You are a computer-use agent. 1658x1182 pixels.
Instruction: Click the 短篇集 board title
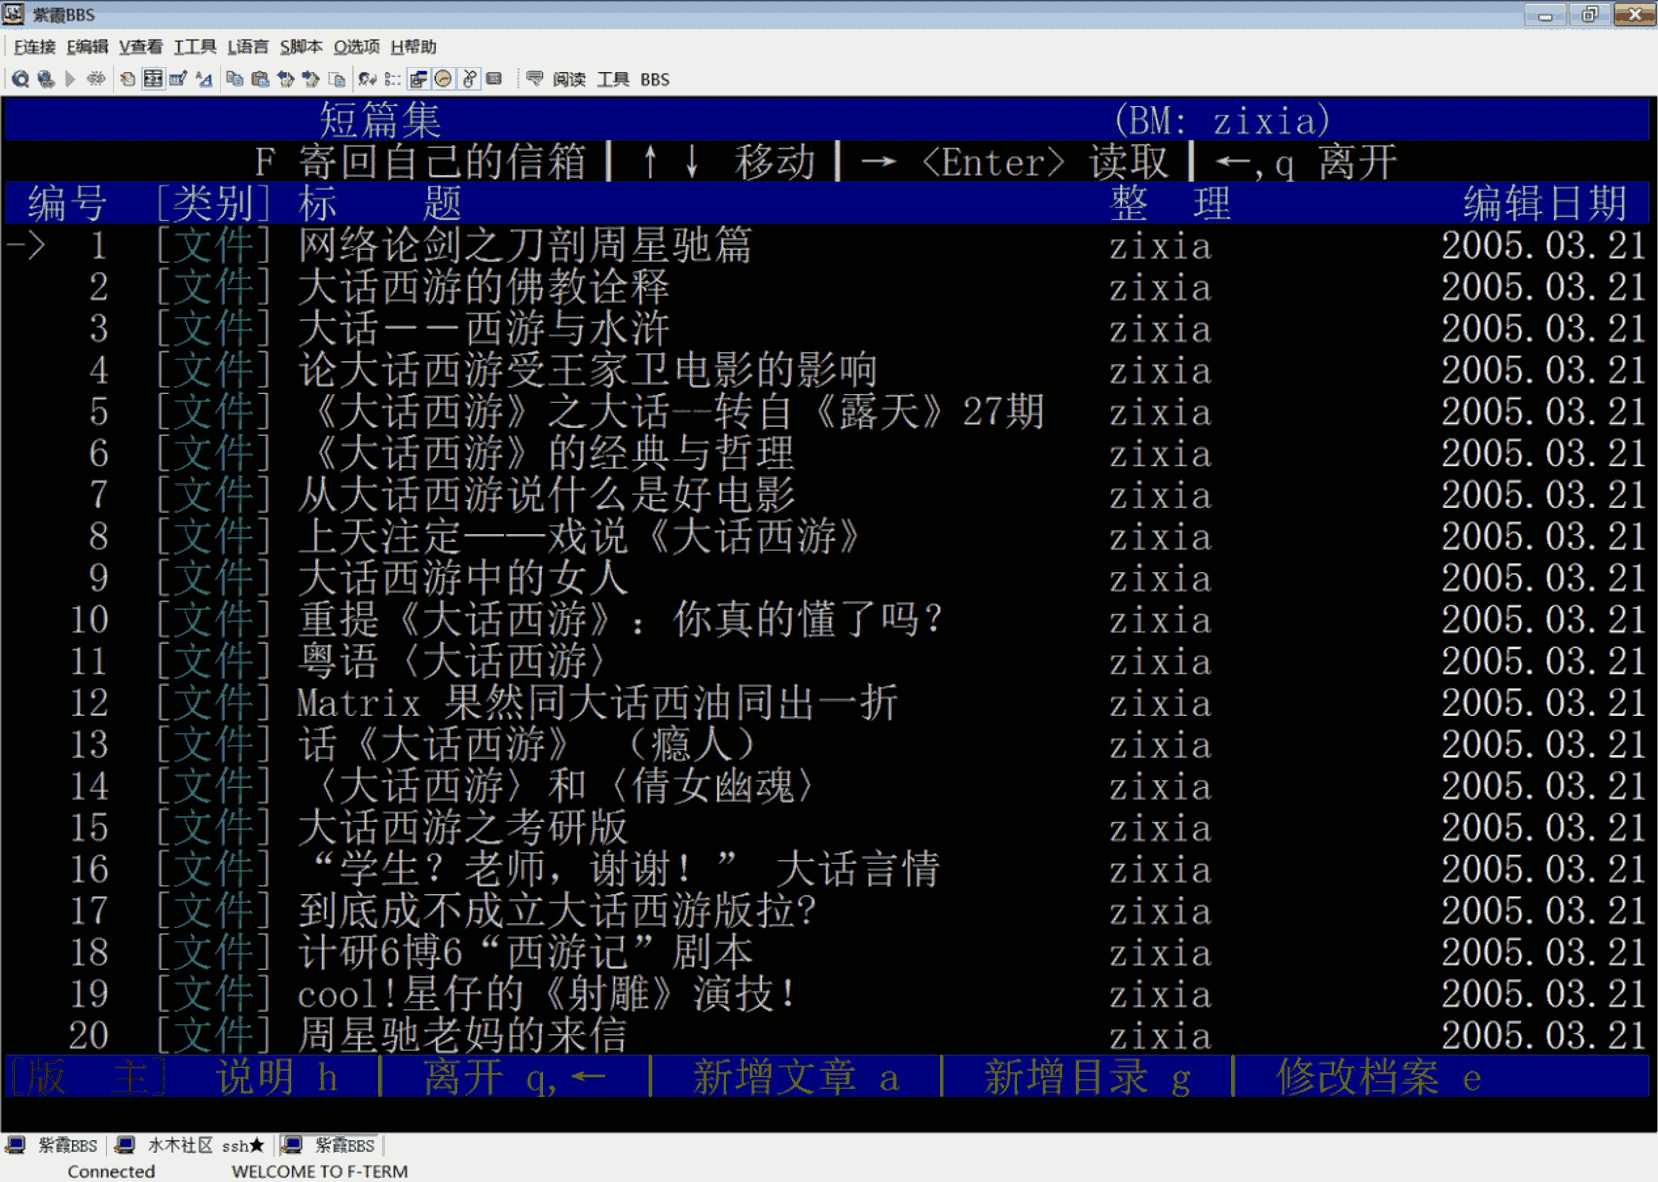[380, 120]
